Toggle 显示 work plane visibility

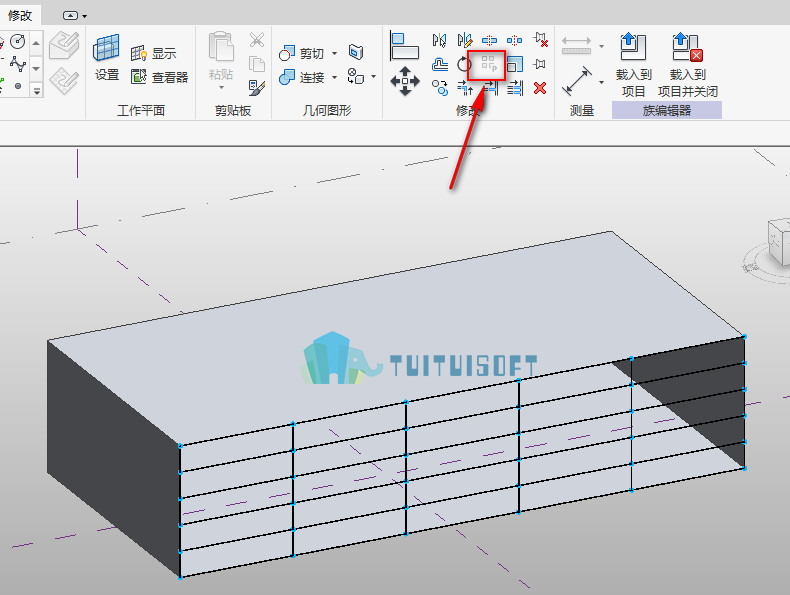click(x=153, y=53)
